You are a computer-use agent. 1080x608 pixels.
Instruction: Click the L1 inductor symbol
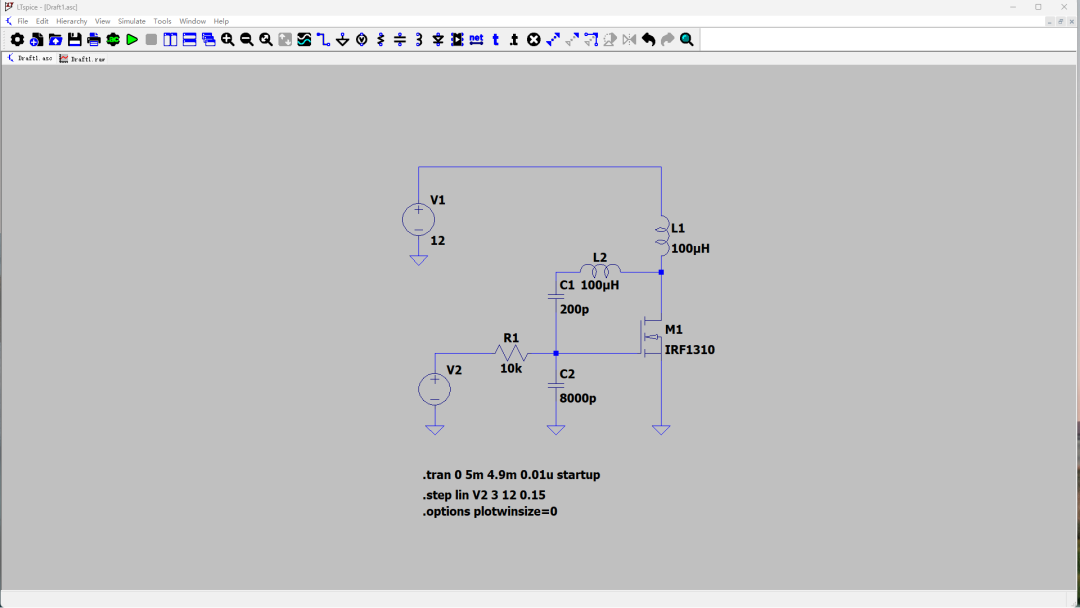[662, 237]
